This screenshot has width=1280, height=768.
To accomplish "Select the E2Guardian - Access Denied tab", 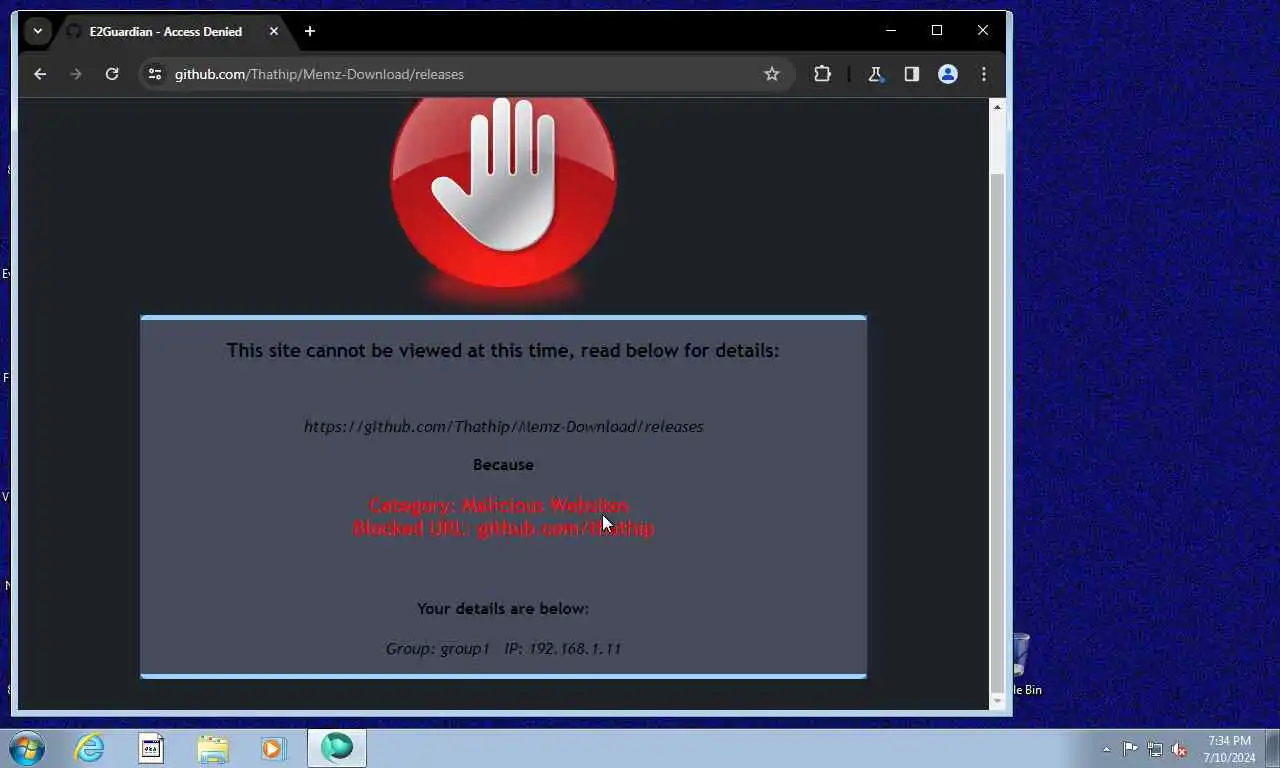I will 165,32.
